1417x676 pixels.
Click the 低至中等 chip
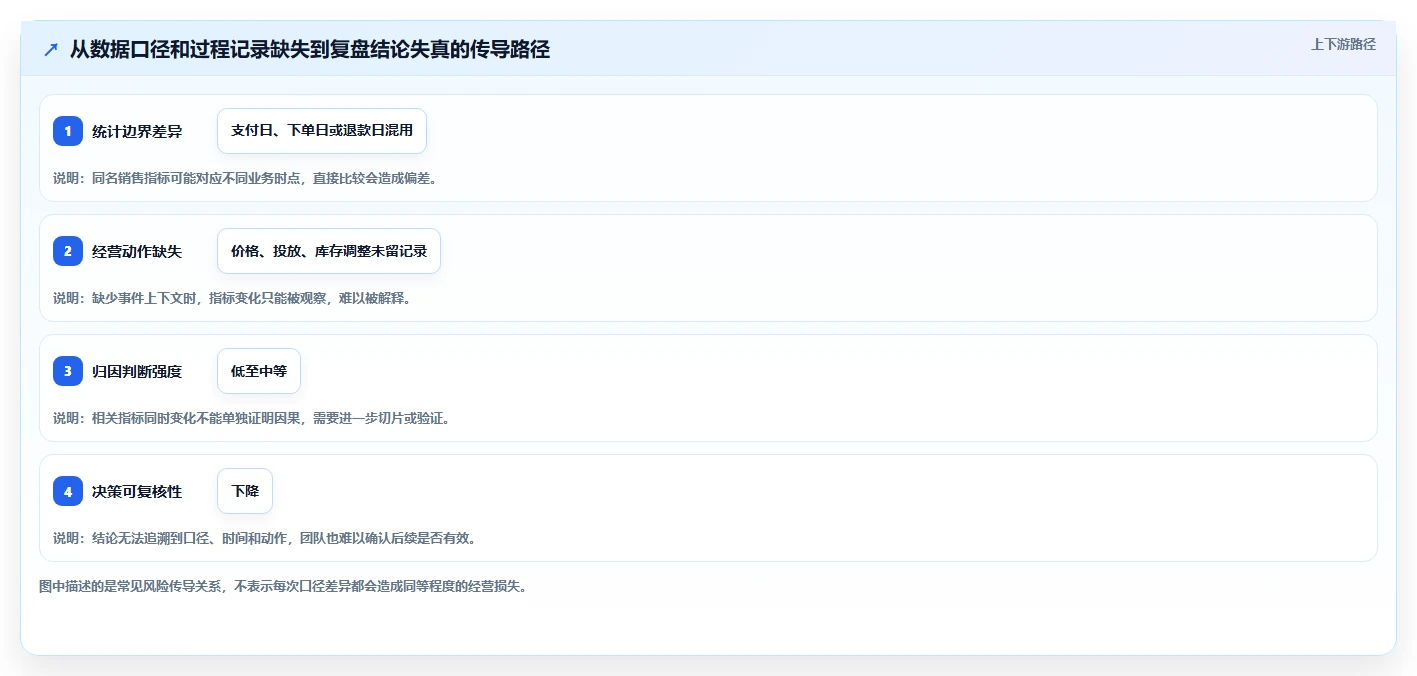tap(259, 371)
